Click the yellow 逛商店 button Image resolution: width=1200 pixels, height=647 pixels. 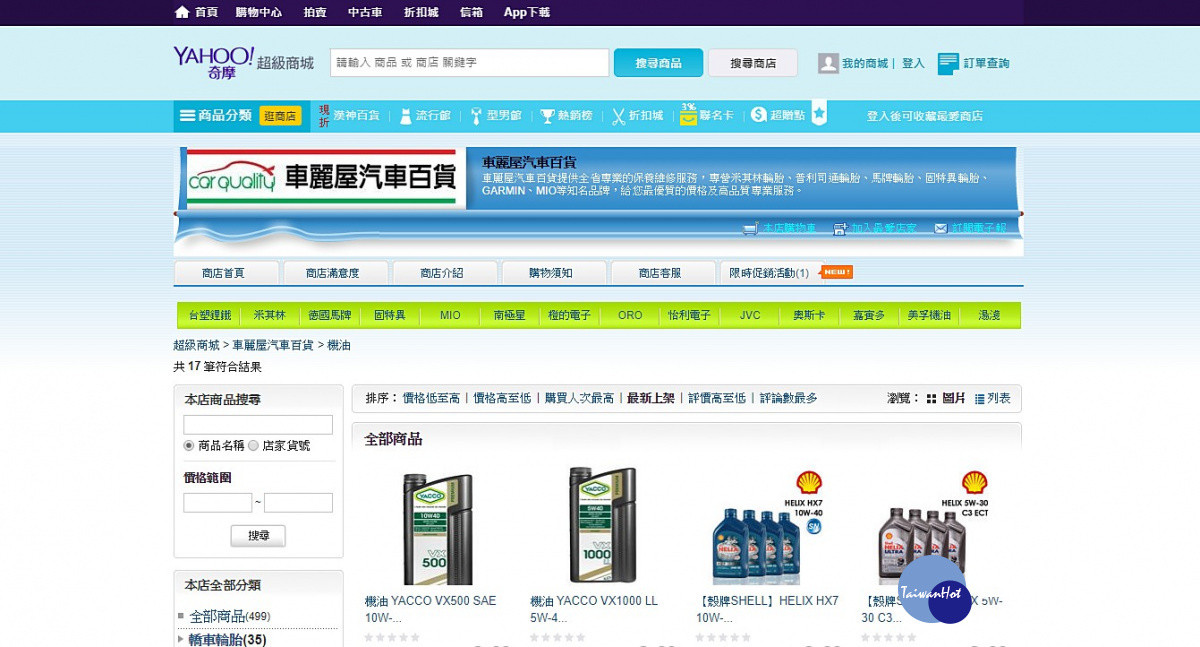[280, 116]
